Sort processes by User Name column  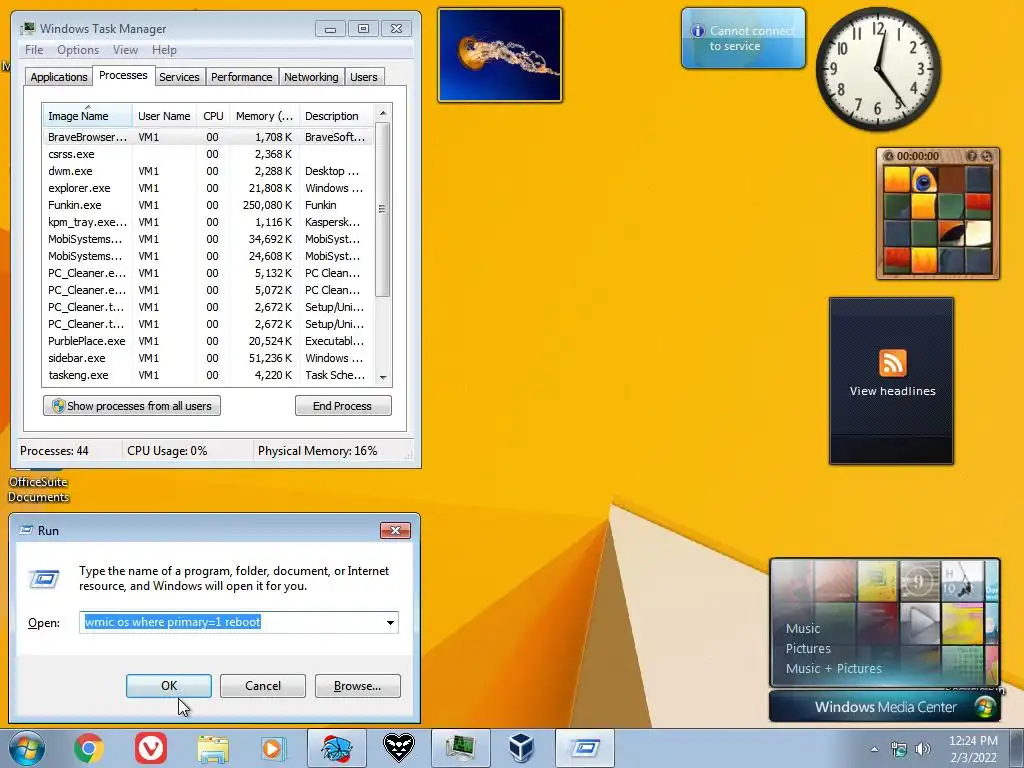(164, 116)
